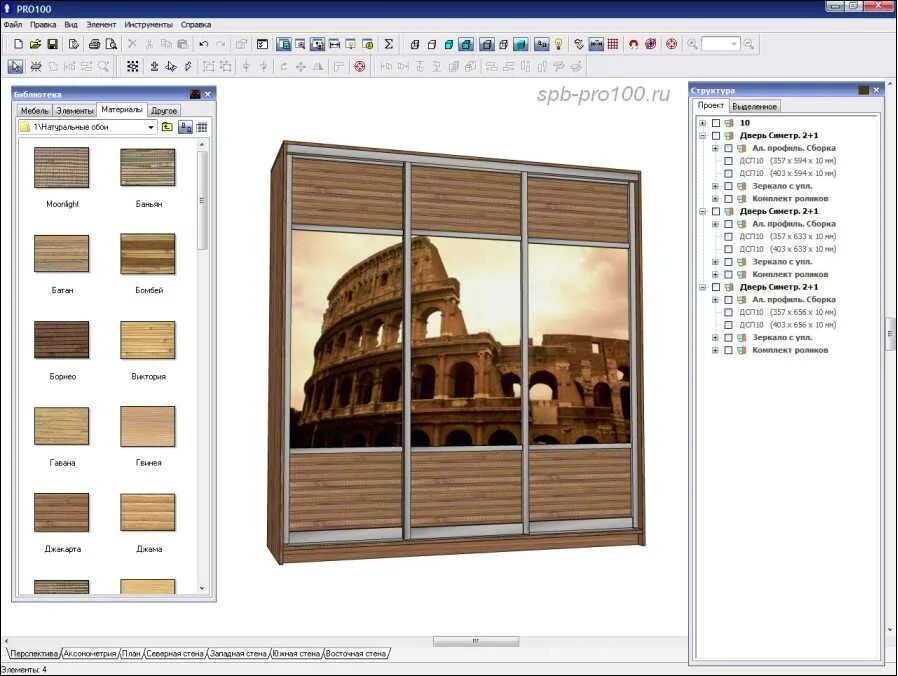Expand the topmost Ал. профиль. Сборка node

715,148
